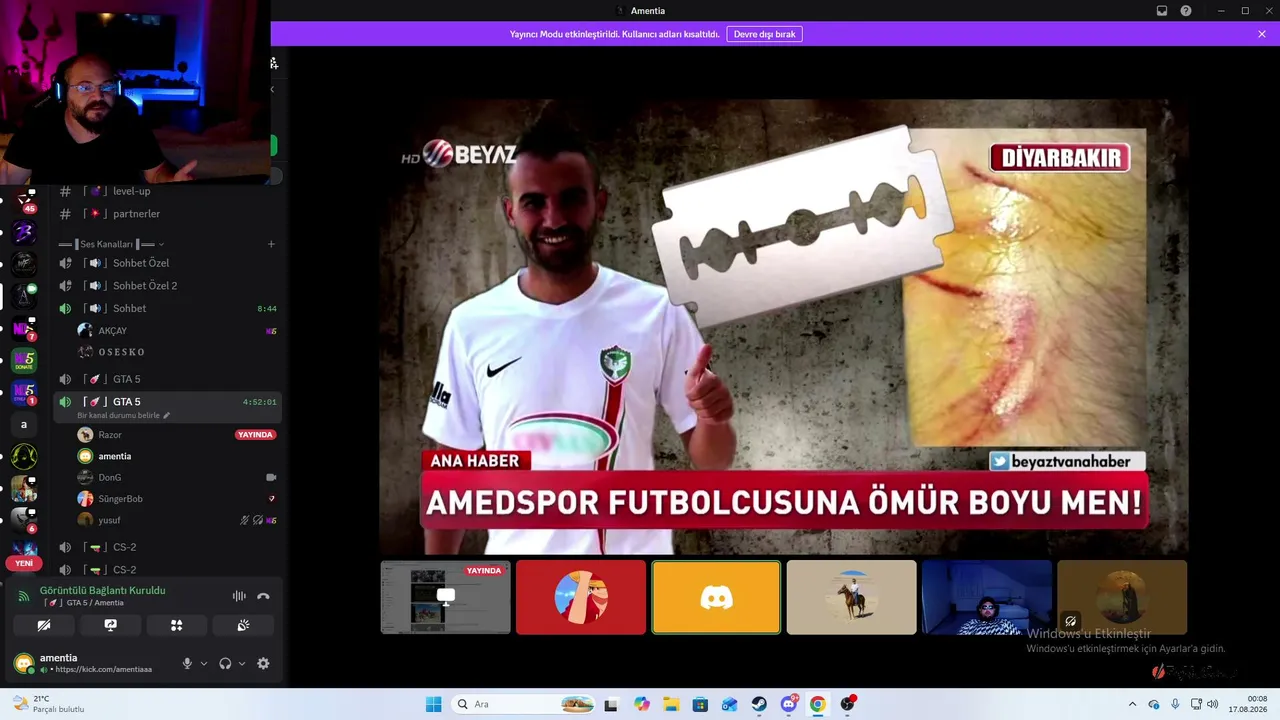
Task: Toggle screen sharing in voice panel
Action: pyautogui.click(x=110, y=625)
